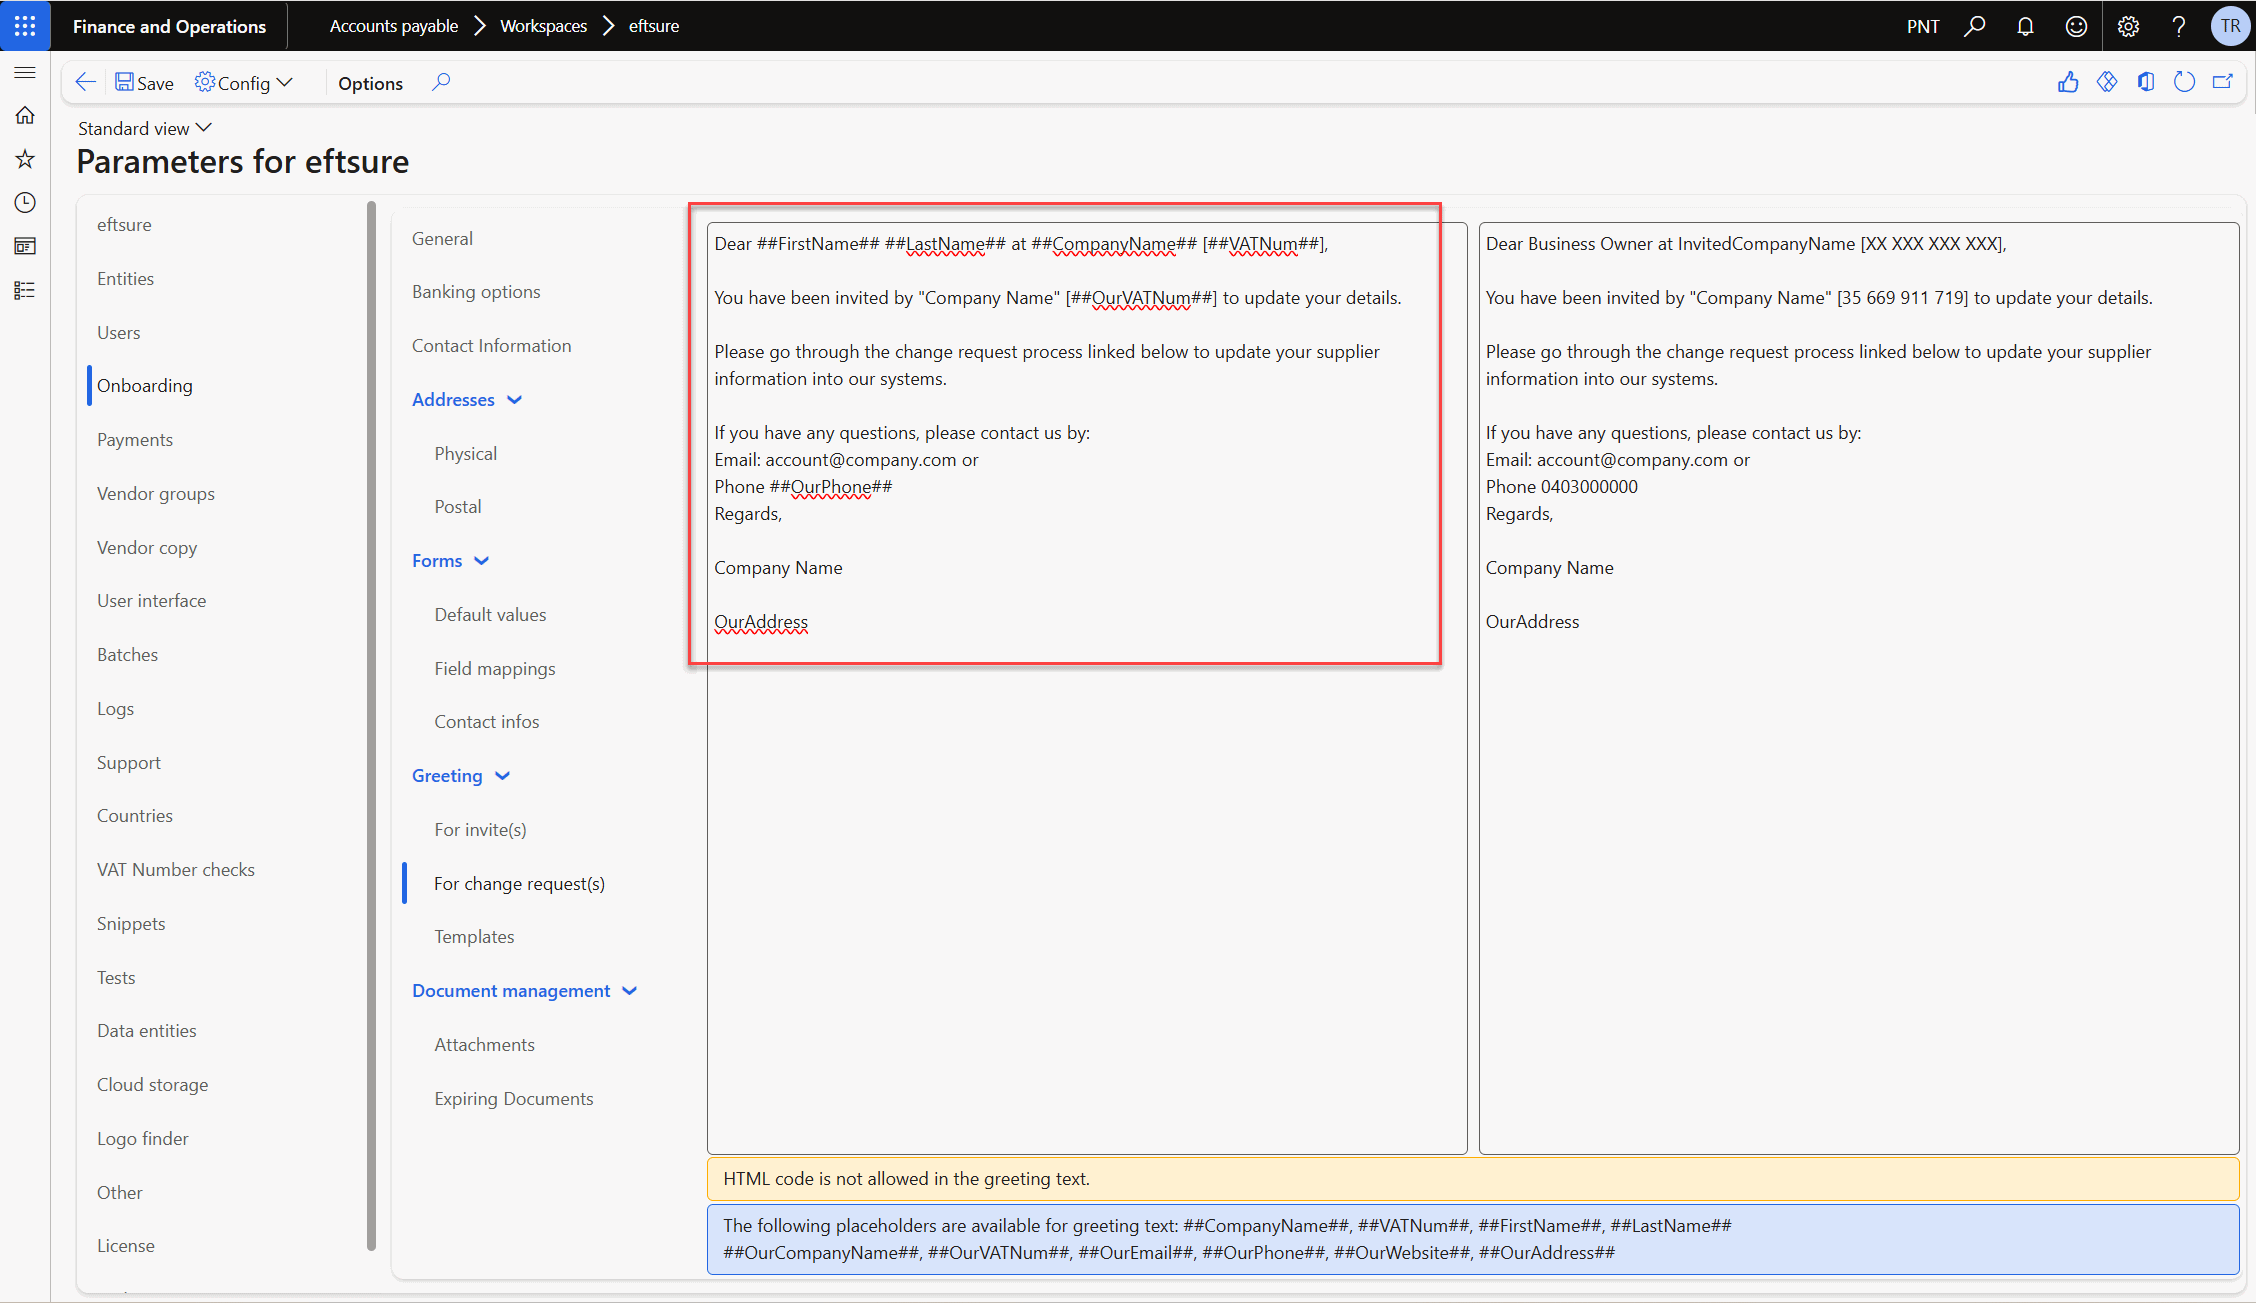Open the TR user profile avatar
Viewport: 2256px width, 1303px height.
tap(2231, 26)
